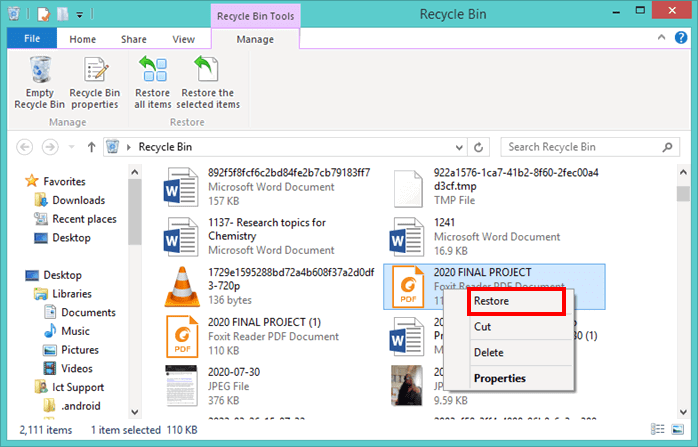The image size is (698, 447).
Task: Switch to Large icons view in status bar
Action: pyautogui.click(x=678, y=429)
